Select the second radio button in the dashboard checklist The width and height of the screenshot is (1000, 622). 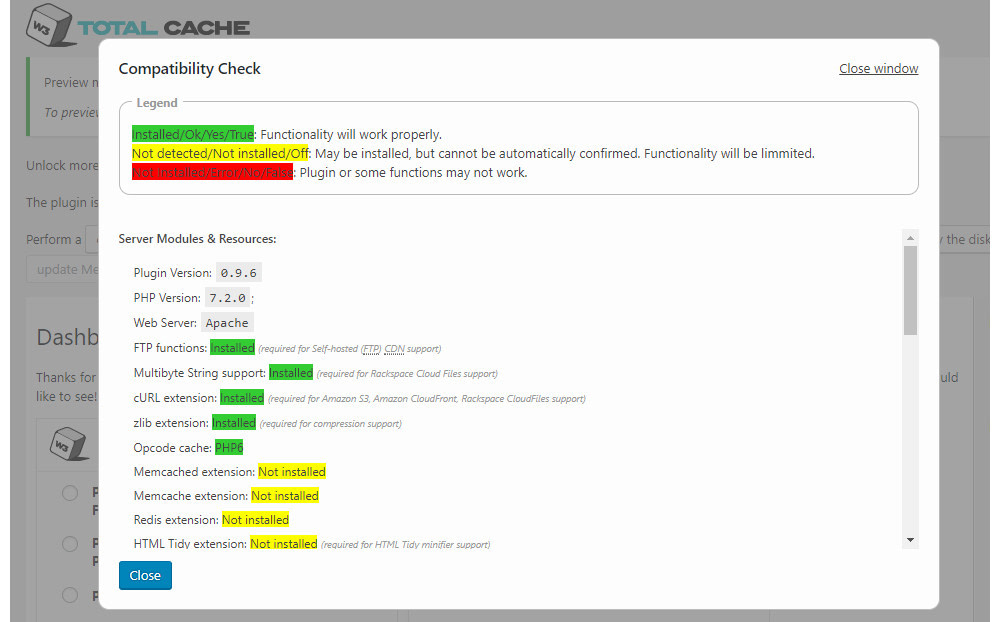pyautogui.click(x=69, y=544)
